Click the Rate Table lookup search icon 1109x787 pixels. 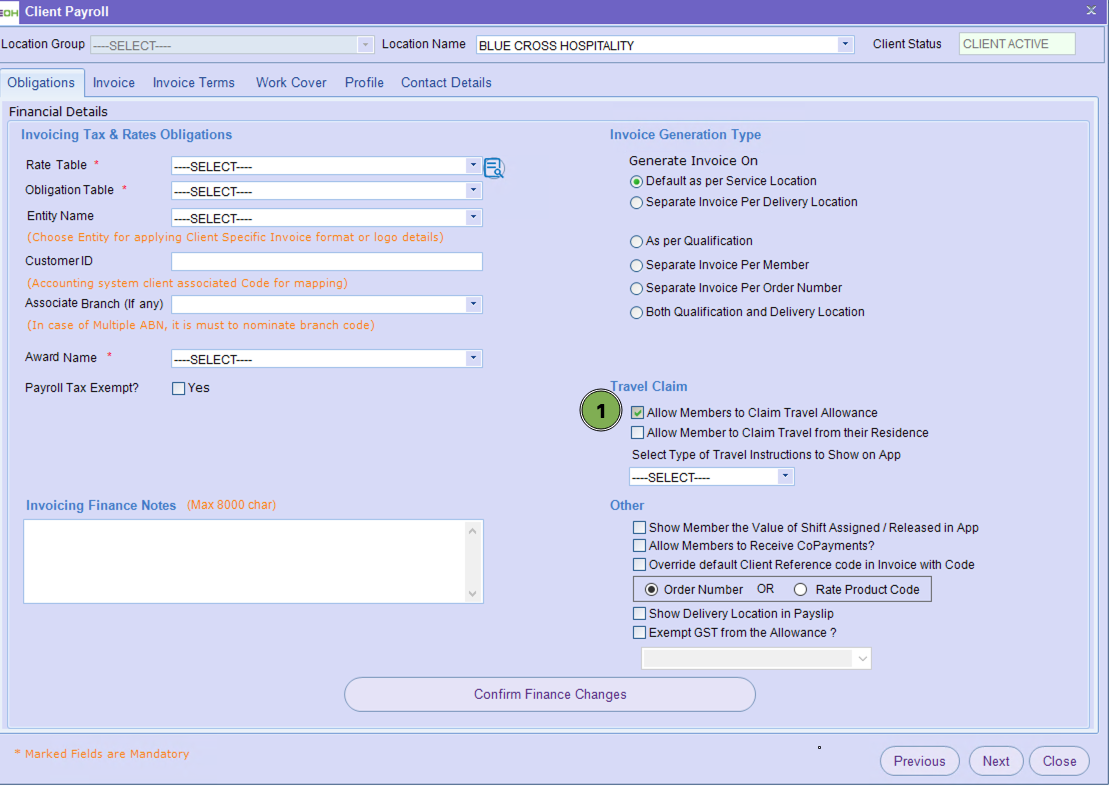tap(494, 168)
